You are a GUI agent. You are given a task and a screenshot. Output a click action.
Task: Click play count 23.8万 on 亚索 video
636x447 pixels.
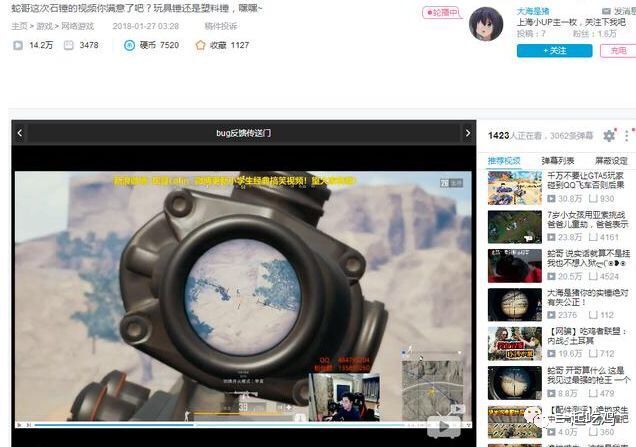coord(565,237)
